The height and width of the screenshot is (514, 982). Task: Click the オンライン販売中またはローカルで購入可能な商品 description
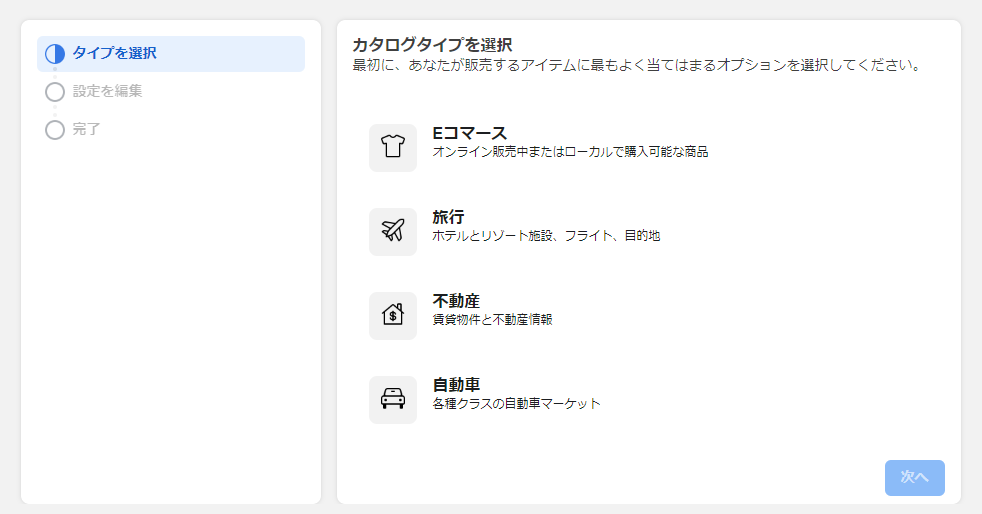tap(570, 152)
